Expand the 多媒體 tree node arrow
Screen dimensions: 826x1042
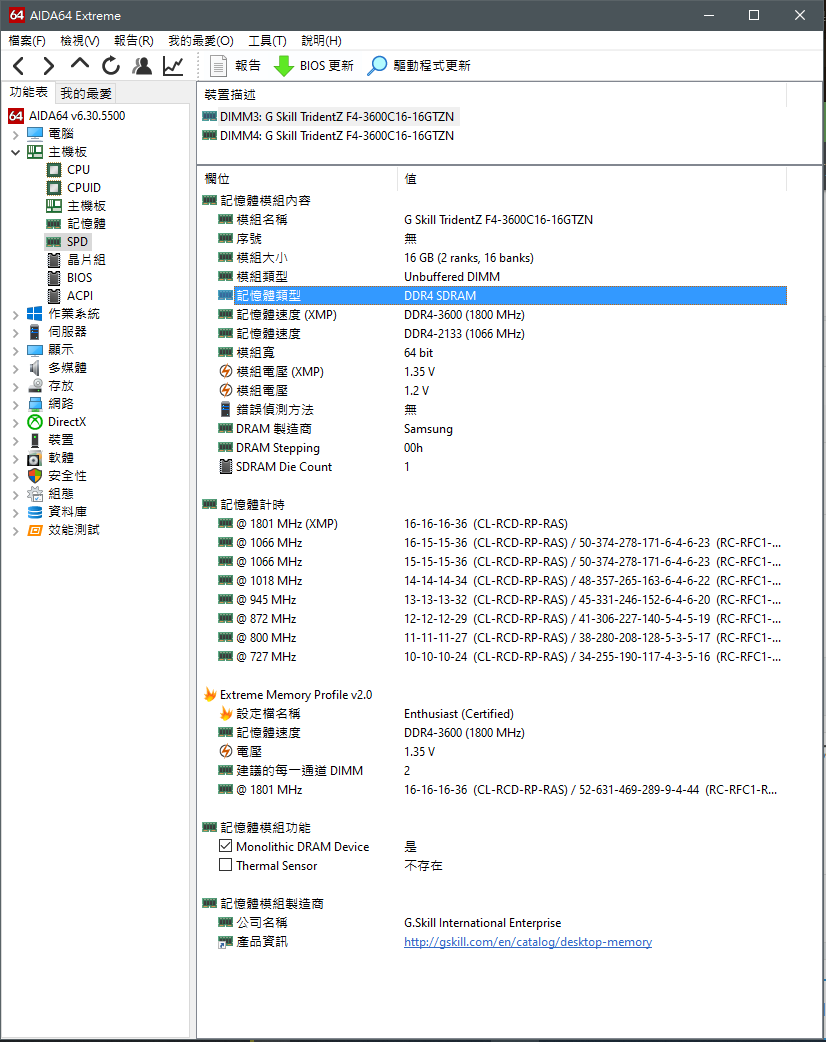click(x=15, y=368)
